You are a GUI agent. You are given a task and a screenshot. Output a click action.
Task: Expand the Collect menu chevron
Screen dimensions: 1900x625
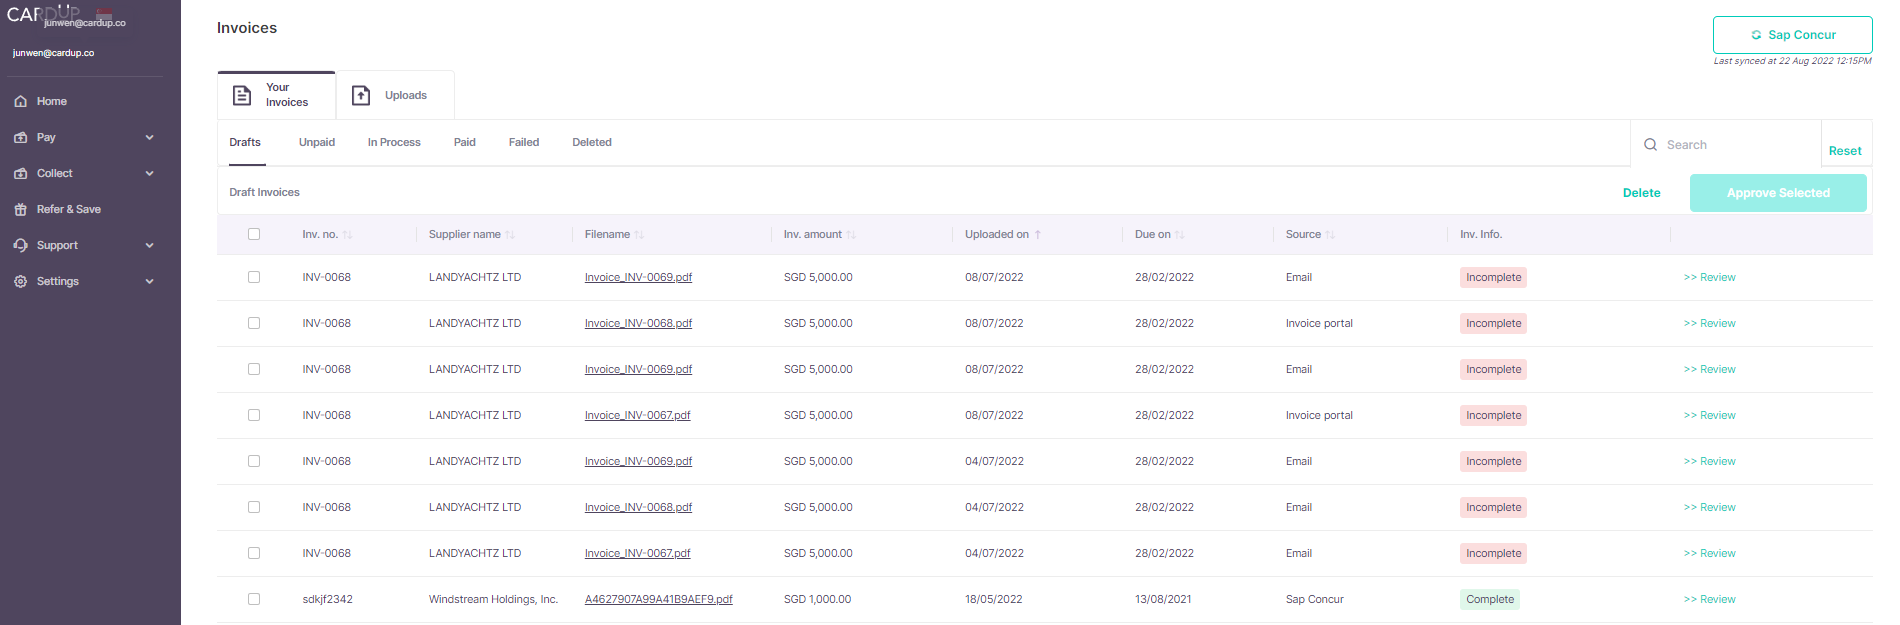tap(149, 173)
